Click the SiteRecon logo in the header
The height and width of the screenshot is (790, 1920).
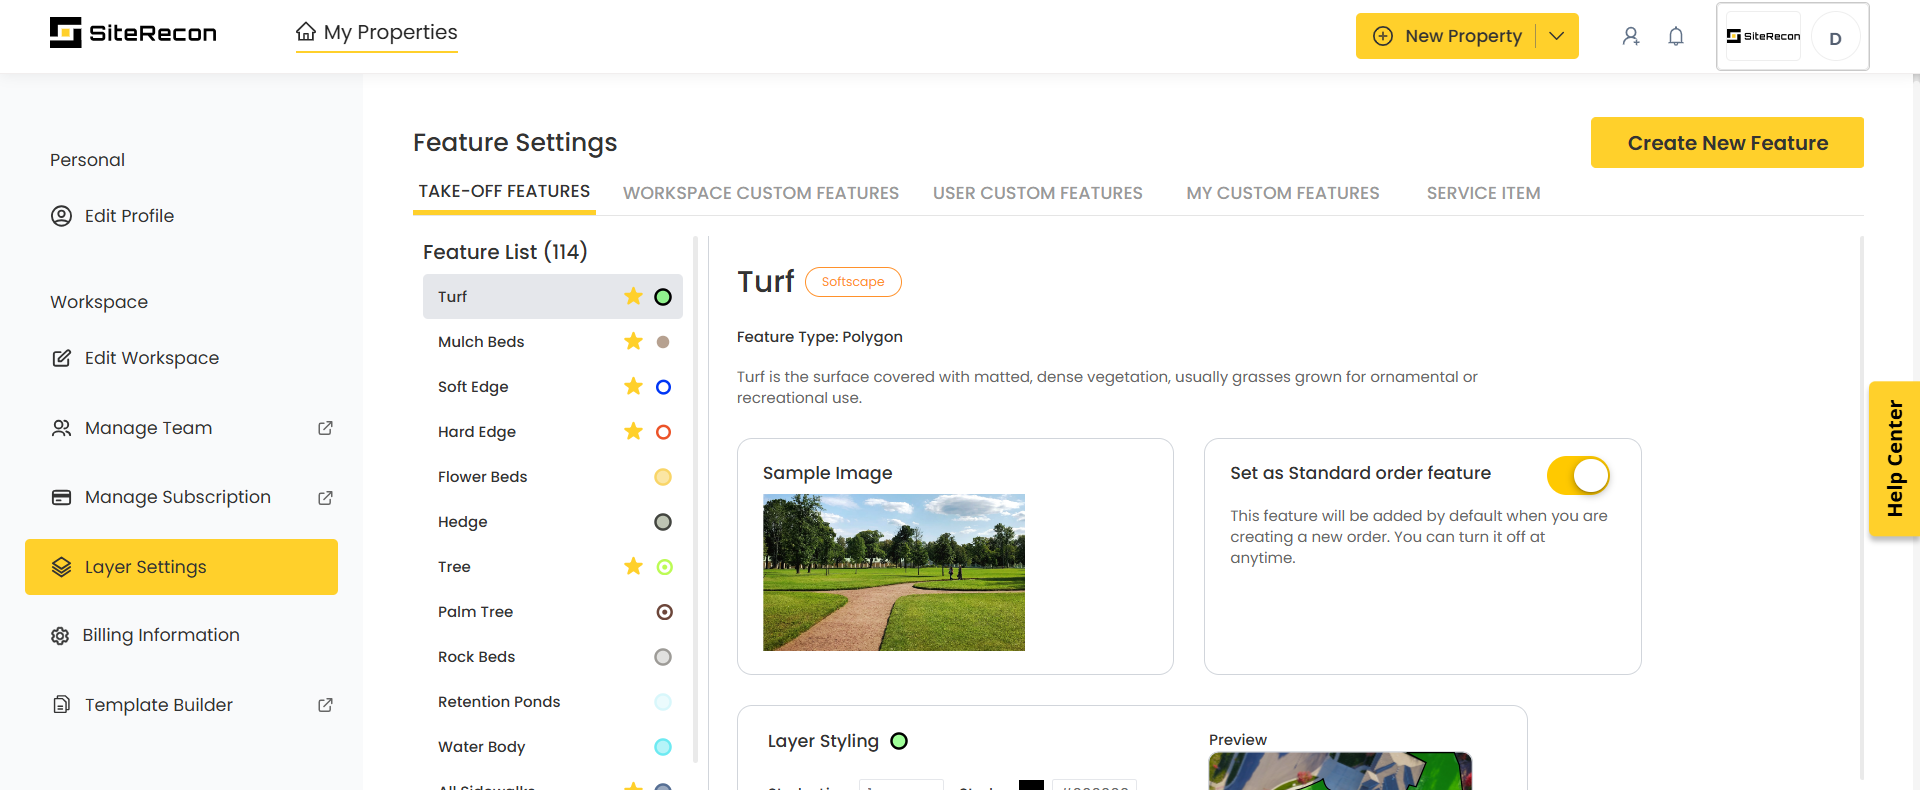click(133, 33)
